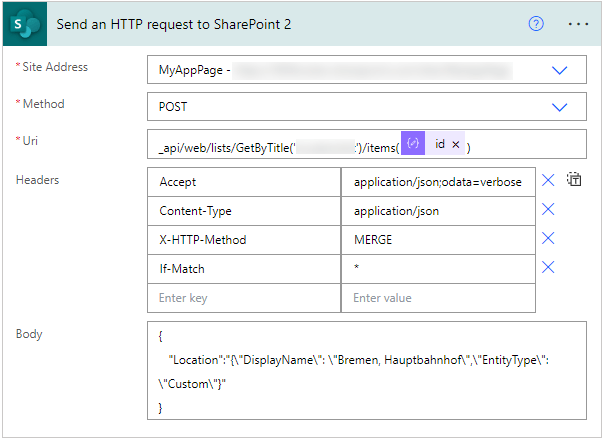Click the Body label
The height and width of the screenshot is (443, 604).
coord(29,334)
